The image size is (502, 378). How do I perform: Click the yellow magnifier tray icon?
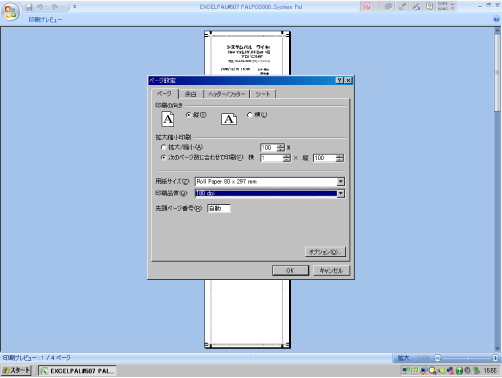[x=432, y=370]
